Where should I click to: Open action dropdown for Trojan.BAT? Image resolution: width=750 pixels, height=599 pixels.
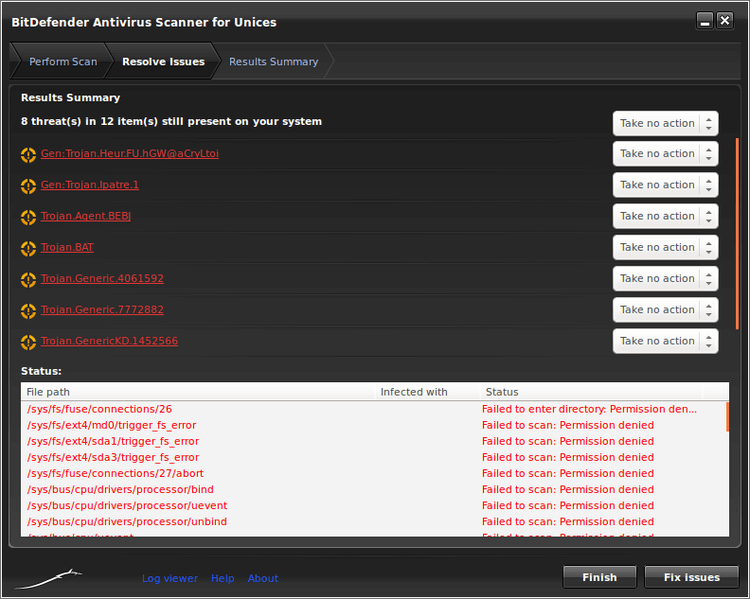(x=665, y=247)
